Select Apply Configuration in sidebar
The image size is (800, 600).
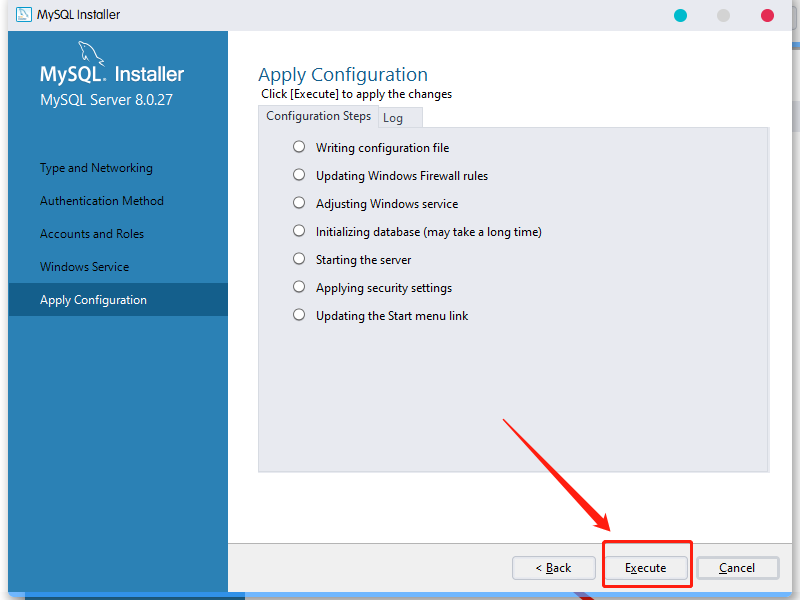118,299
